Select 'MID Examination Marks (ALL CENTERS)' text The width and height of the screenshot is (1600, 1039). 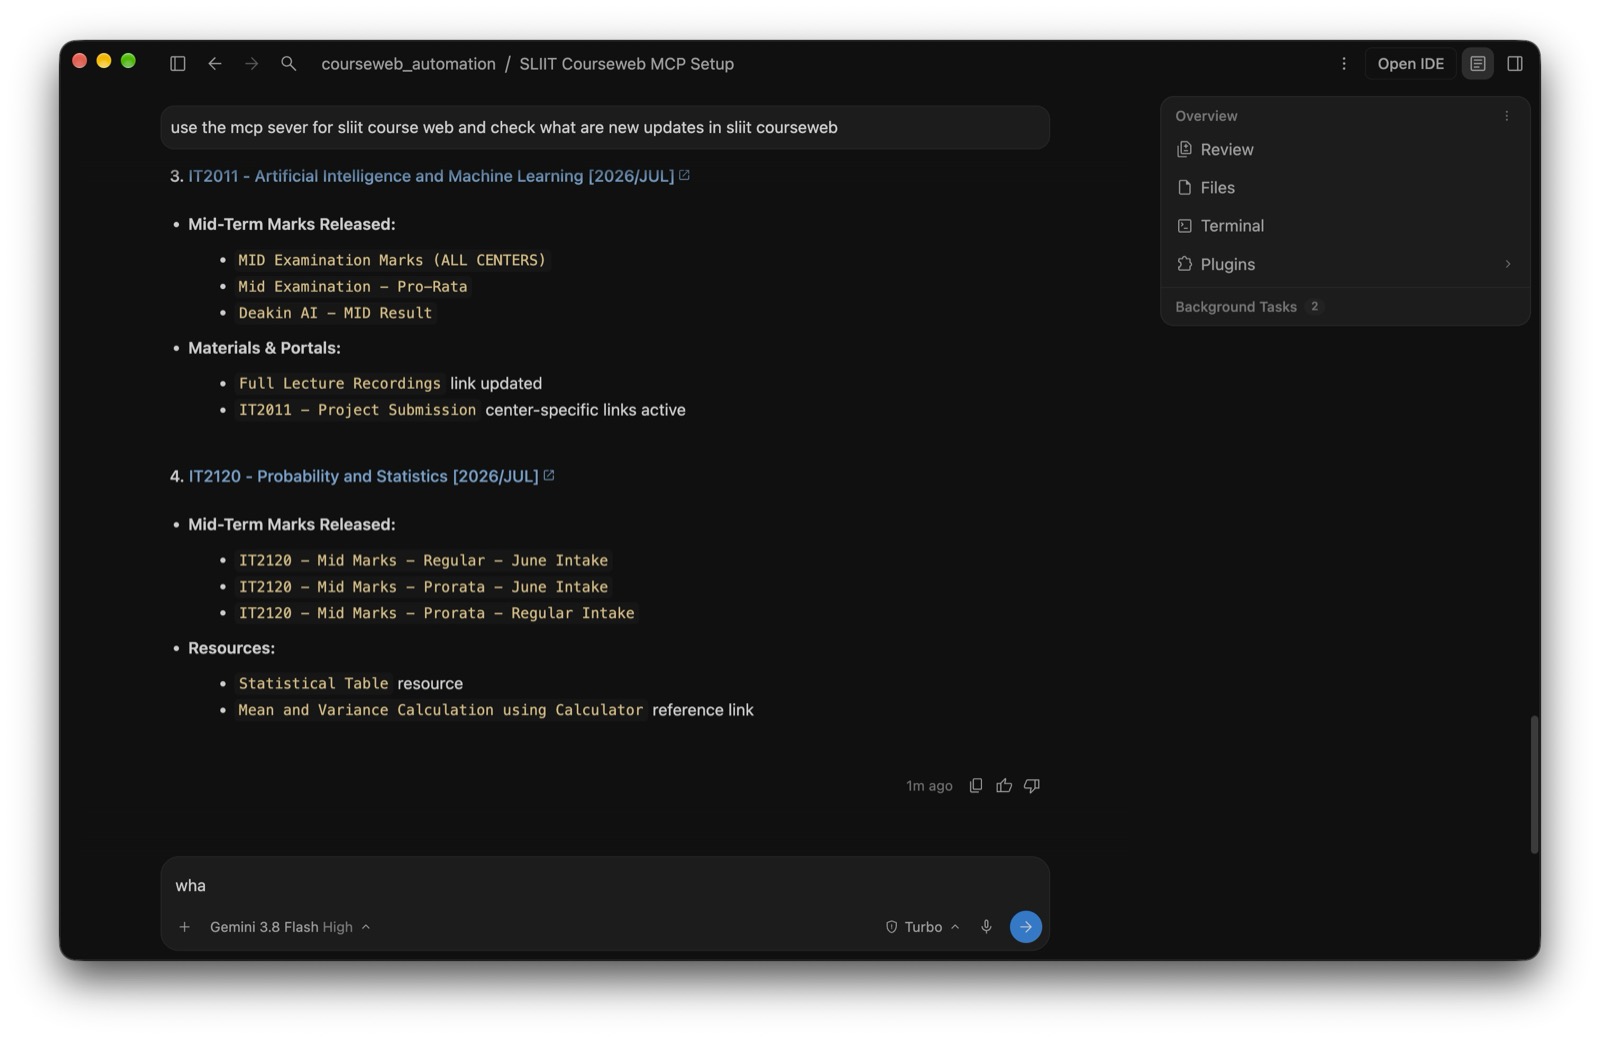(x=392, y=260)
